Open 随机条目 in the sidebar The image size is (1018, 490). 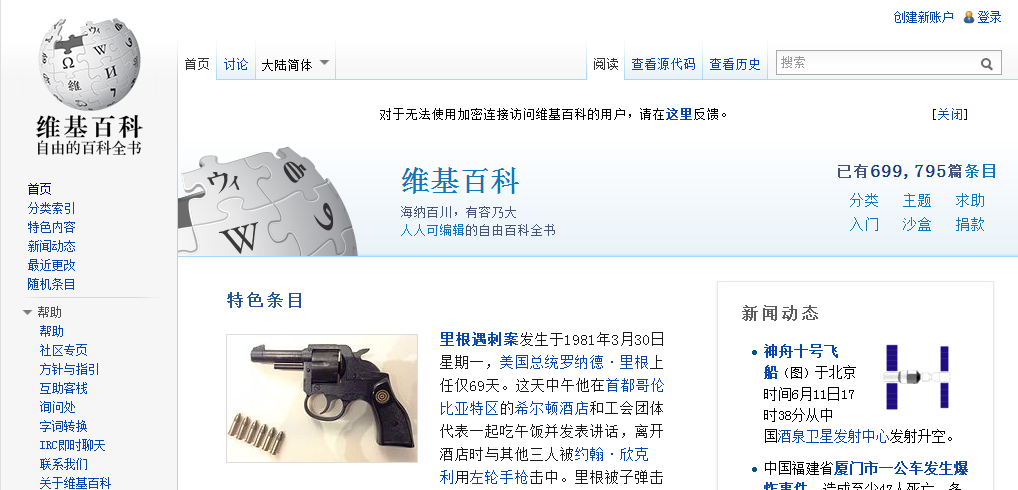(x=51, y=284)
